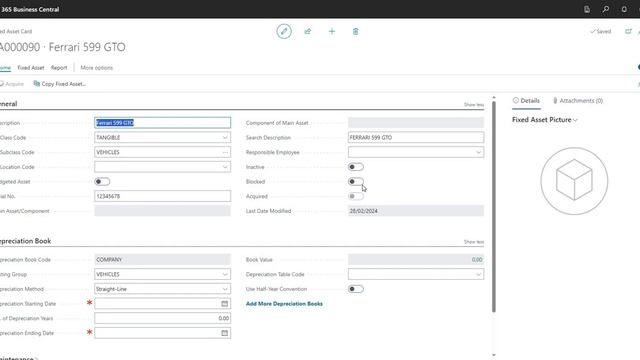
Task: Open the search magnifier in top bar
Action: pyautogui.click(x=606, y=9)
